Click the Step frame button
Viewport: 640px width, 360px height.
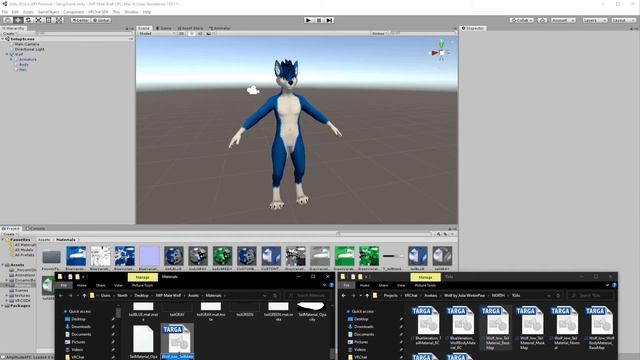(329, 20)
